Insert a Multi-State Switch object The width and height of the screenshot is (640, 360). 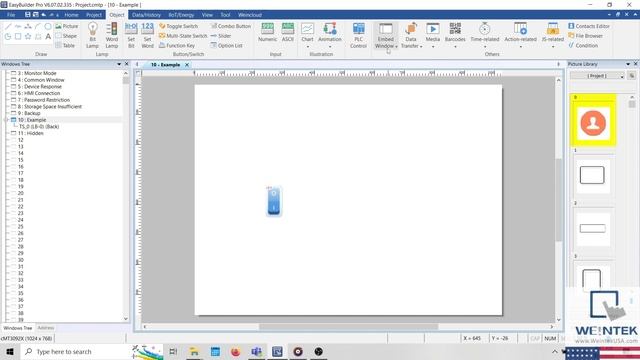pyautogui.click(x=183, y=36)
